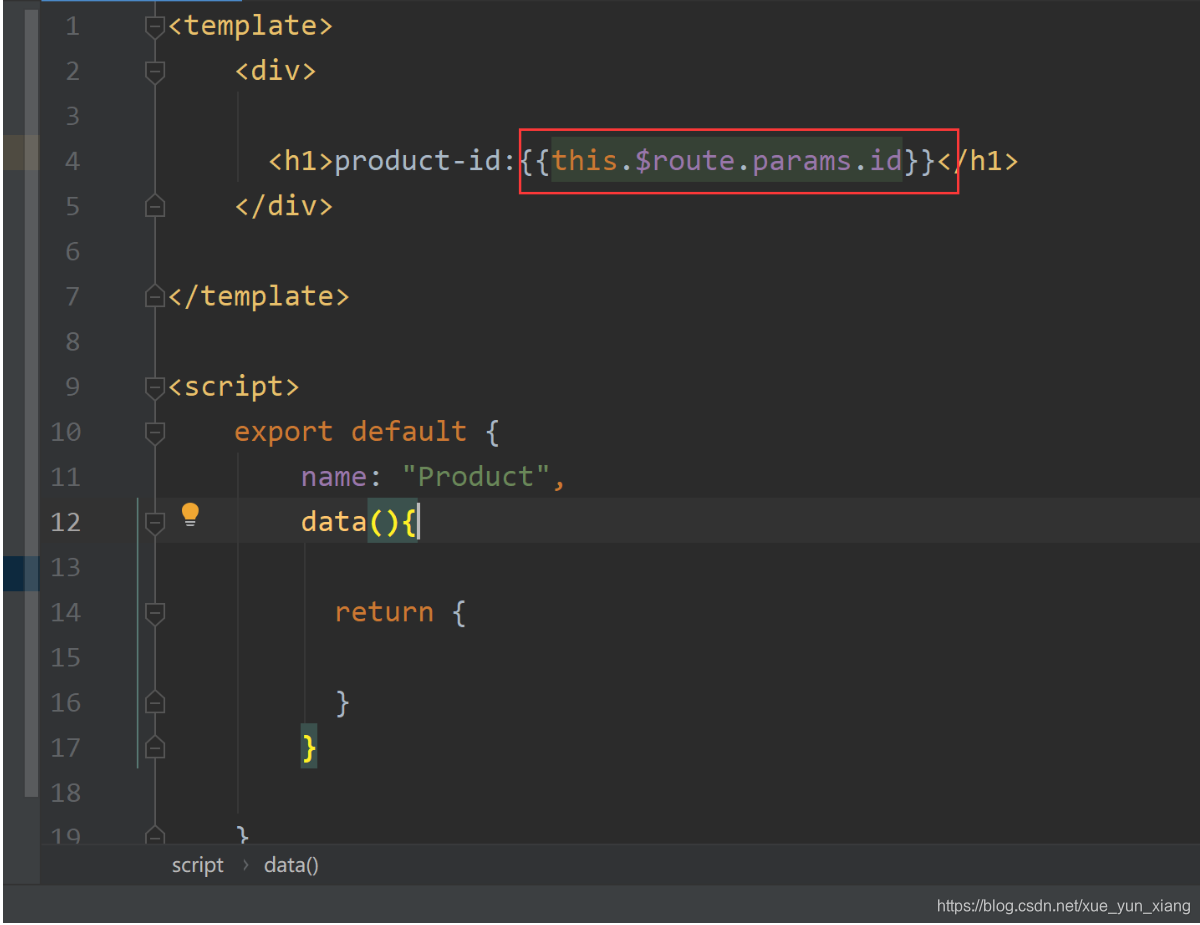Click fold end marker on line 5

pyautogui.click(x=154, y=206)
